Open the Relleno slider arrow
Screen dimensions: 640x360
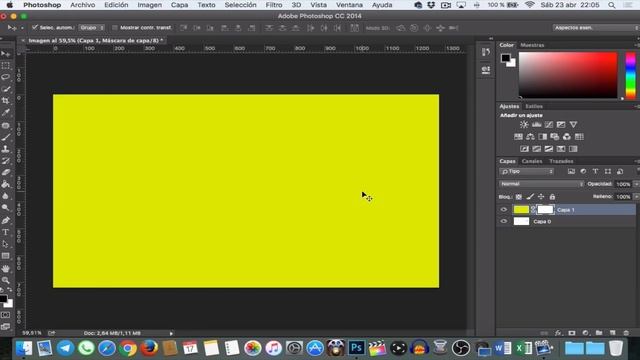pyautogui.click(x=636, y=197)
